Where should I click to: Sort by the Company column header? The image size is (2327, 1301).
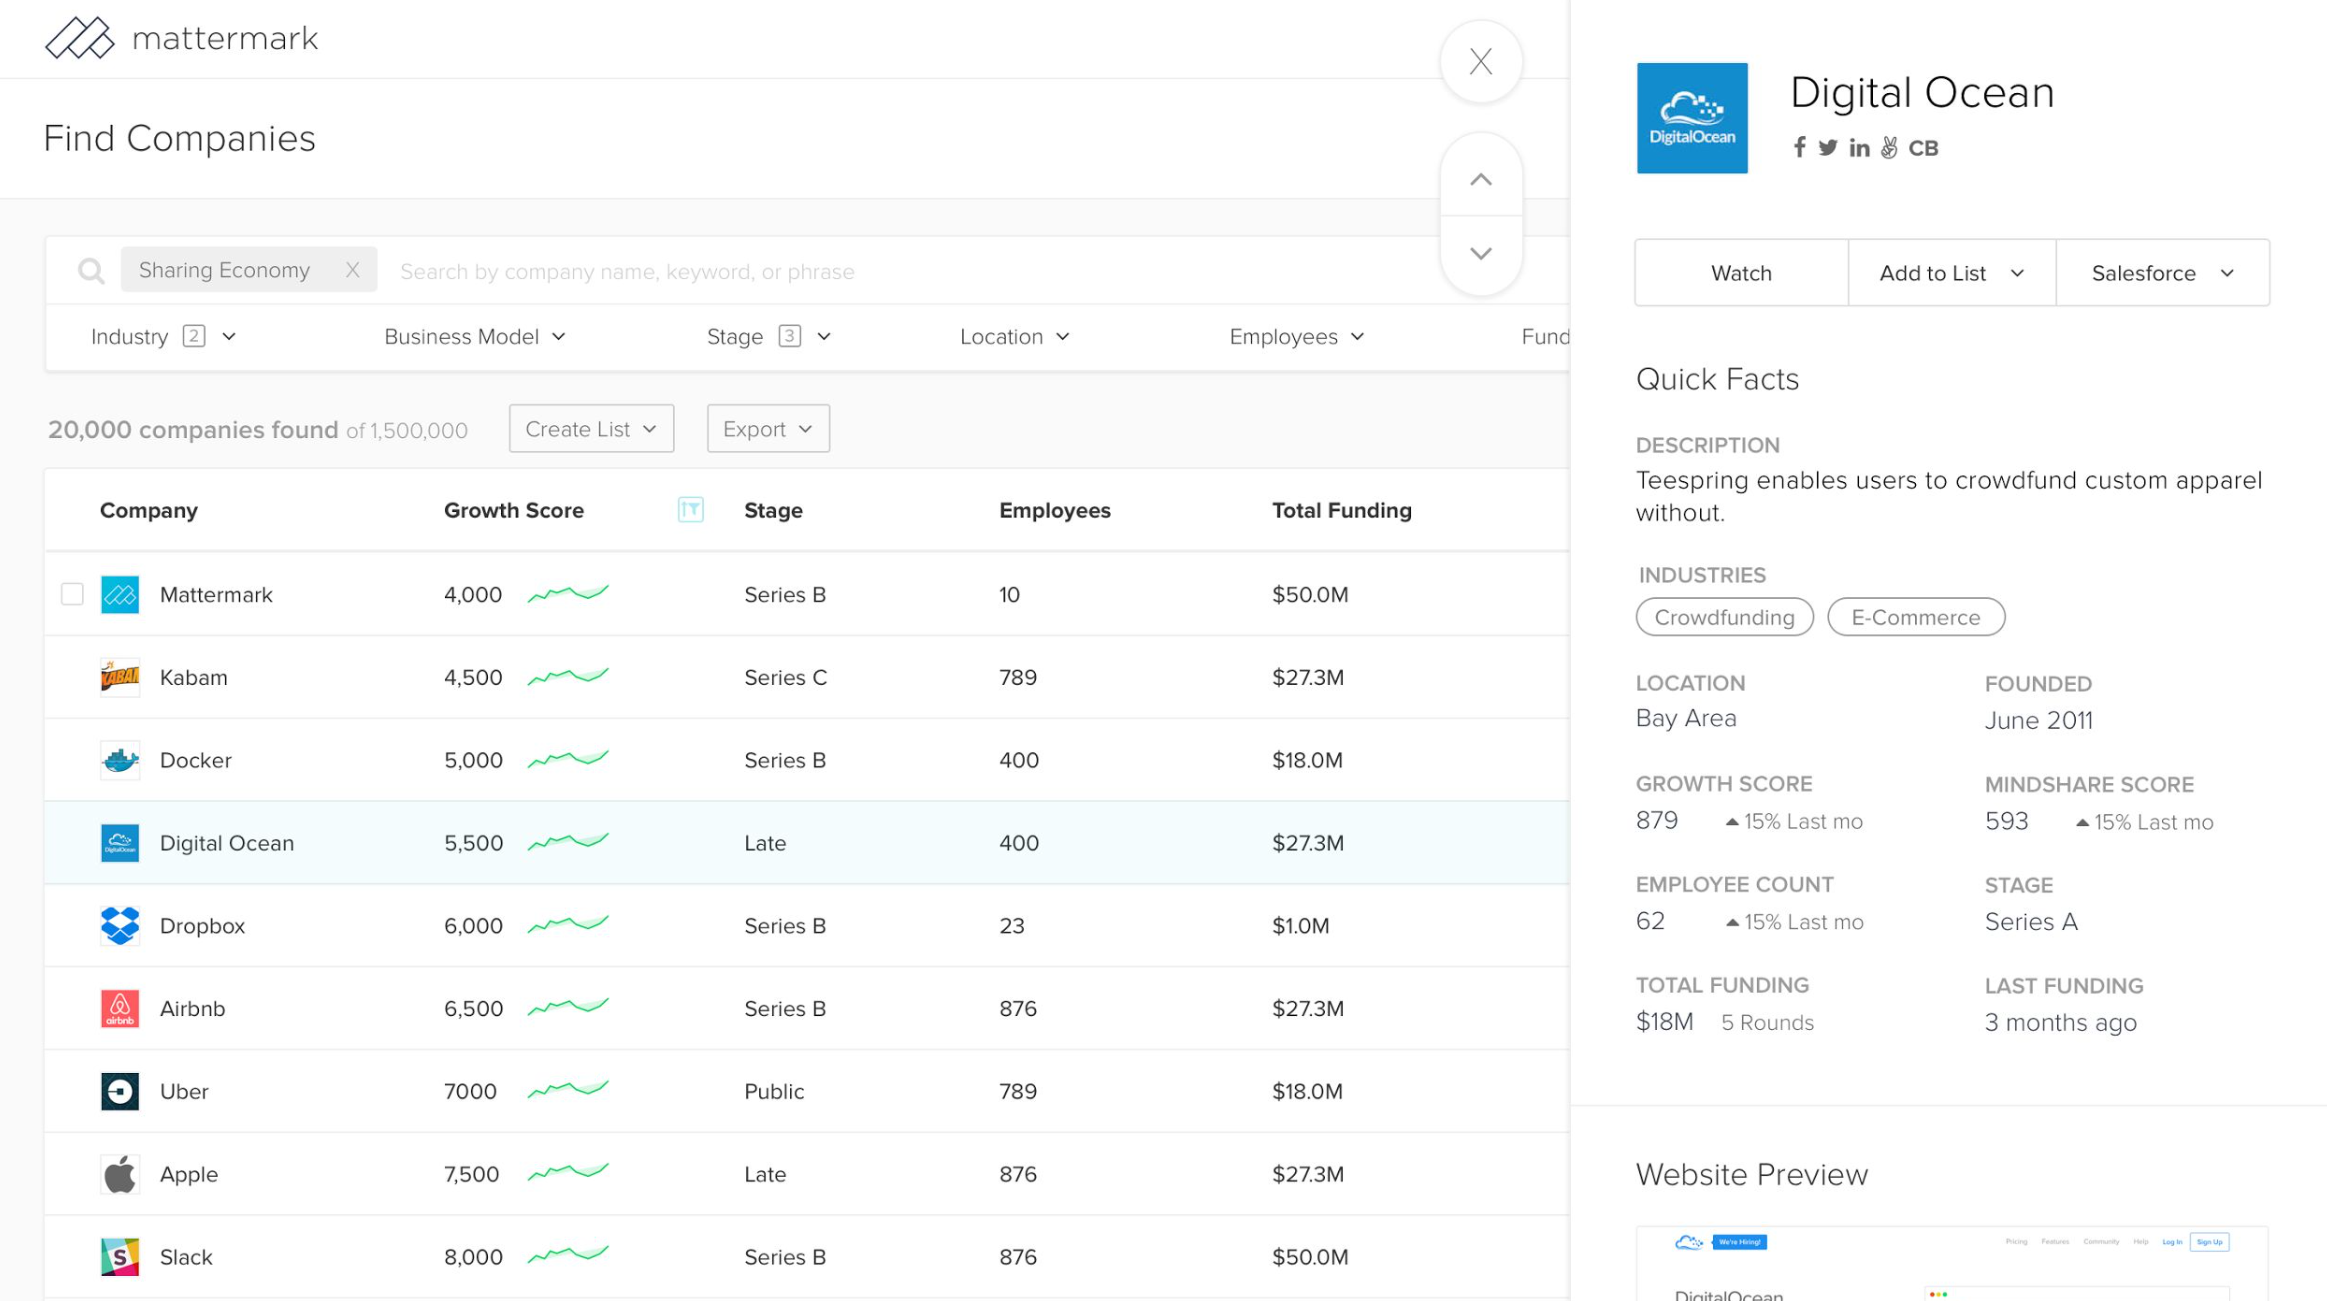(149, 510)
